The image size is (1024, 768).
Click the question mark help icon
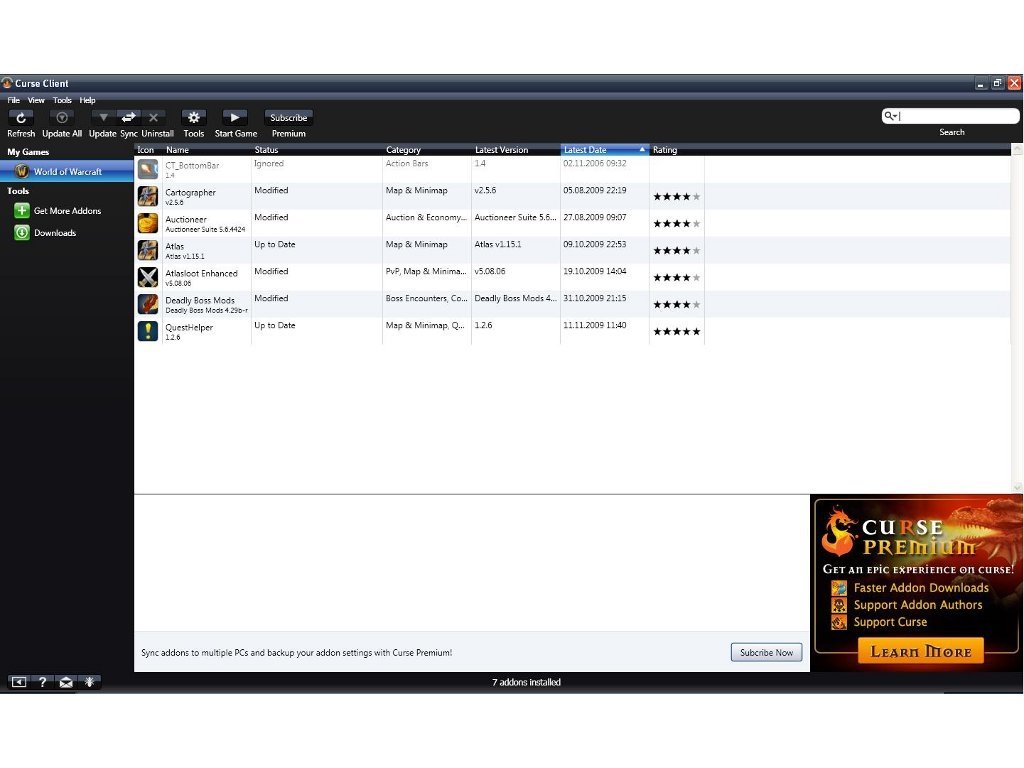(x=42, y=682)
